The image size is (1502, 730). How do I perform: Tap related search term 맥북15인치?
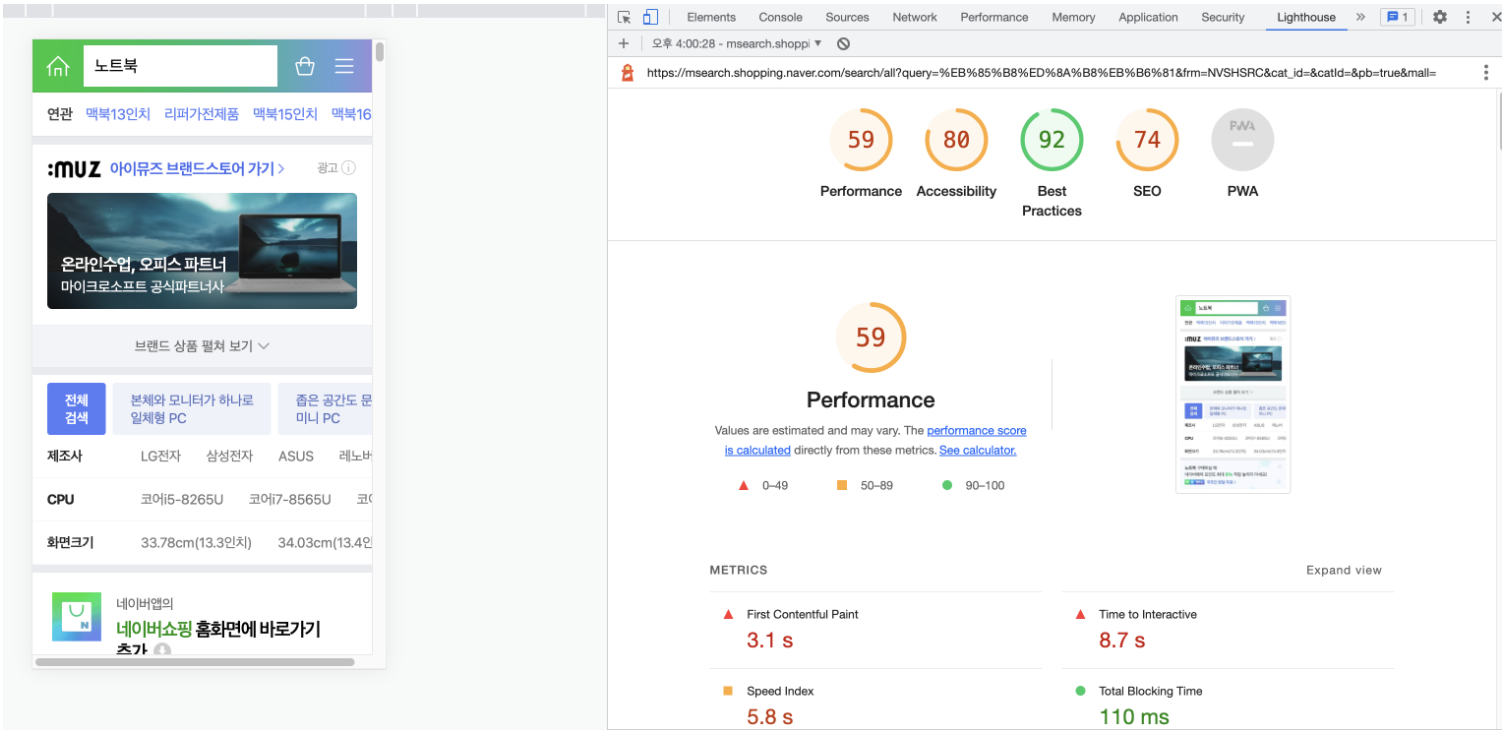285,114
